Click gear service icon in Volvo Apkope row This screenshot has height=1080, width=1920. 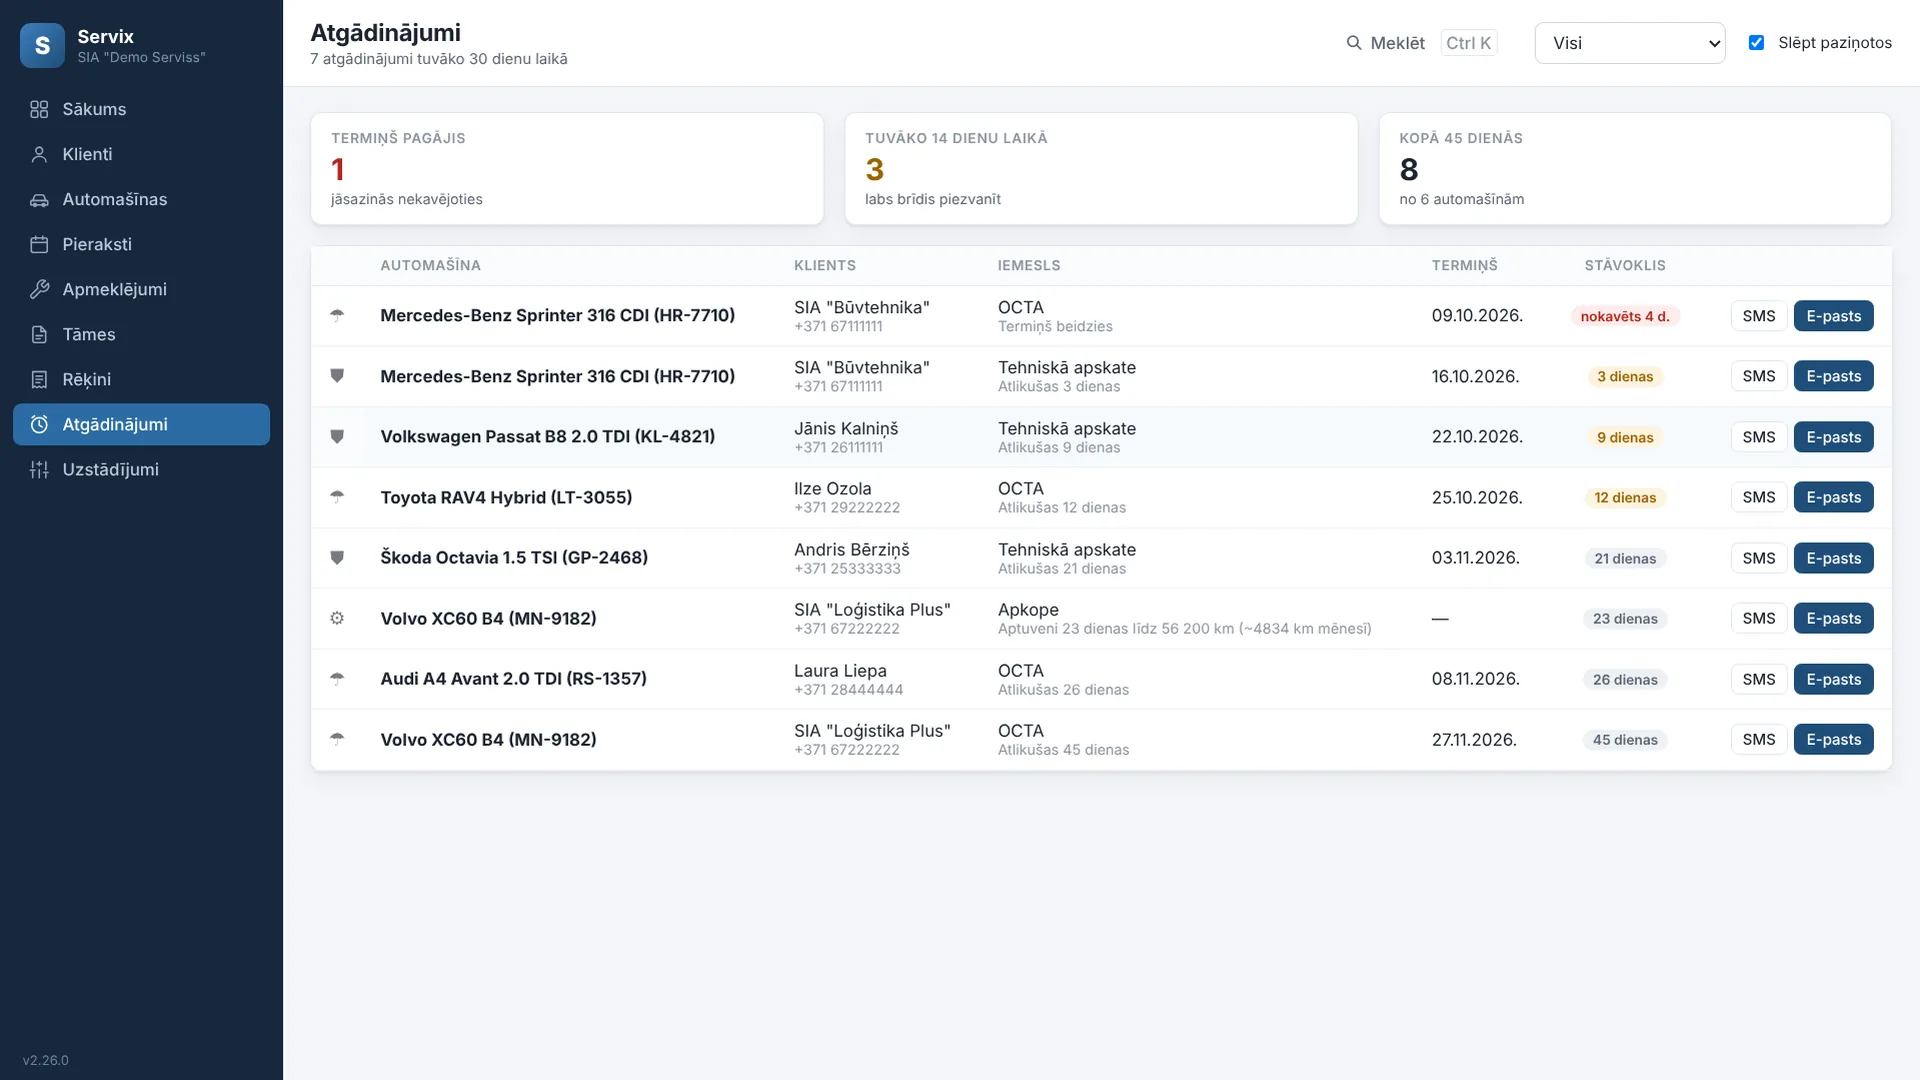pyautogui.click(x=337, y=618)
